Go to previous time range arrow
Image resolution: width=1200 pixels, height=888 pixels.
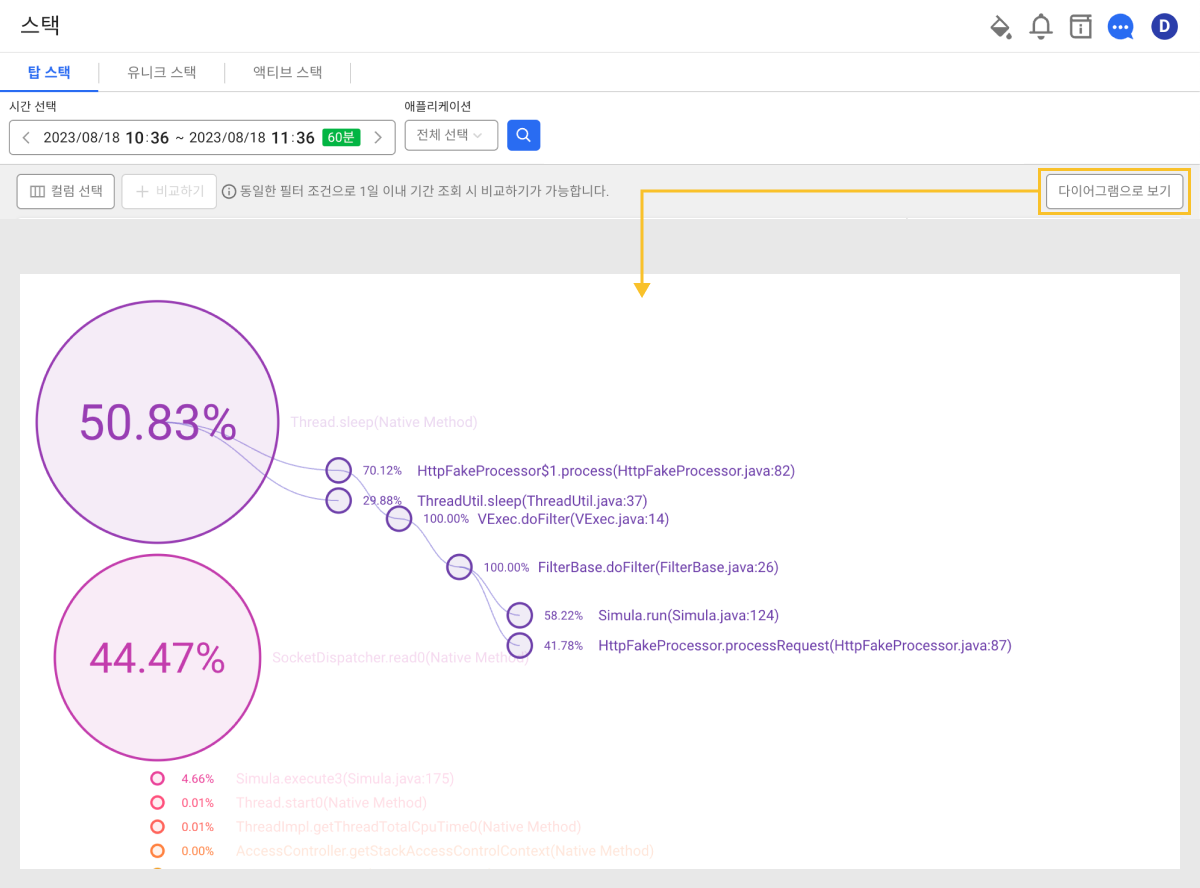coord(26,137)
